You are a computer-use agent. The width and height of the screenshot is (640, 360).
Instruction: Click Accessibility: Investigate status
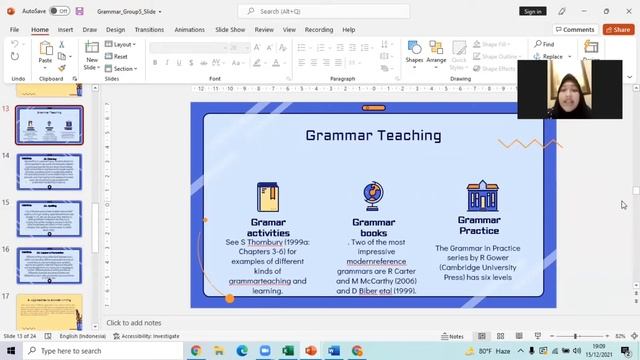[x=146, y=336]
